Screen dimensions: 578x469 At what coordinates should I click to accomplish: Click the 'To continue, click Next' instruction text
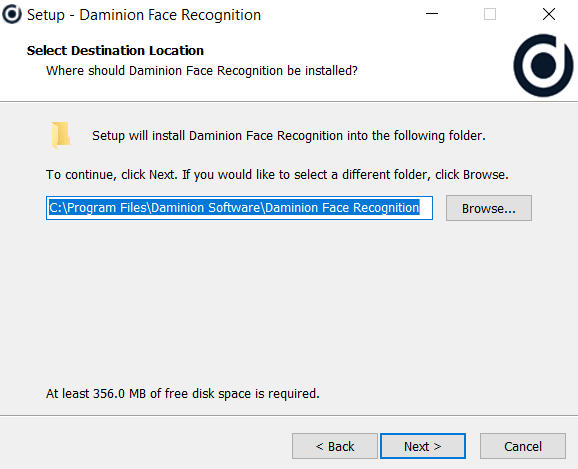[277, 174]
